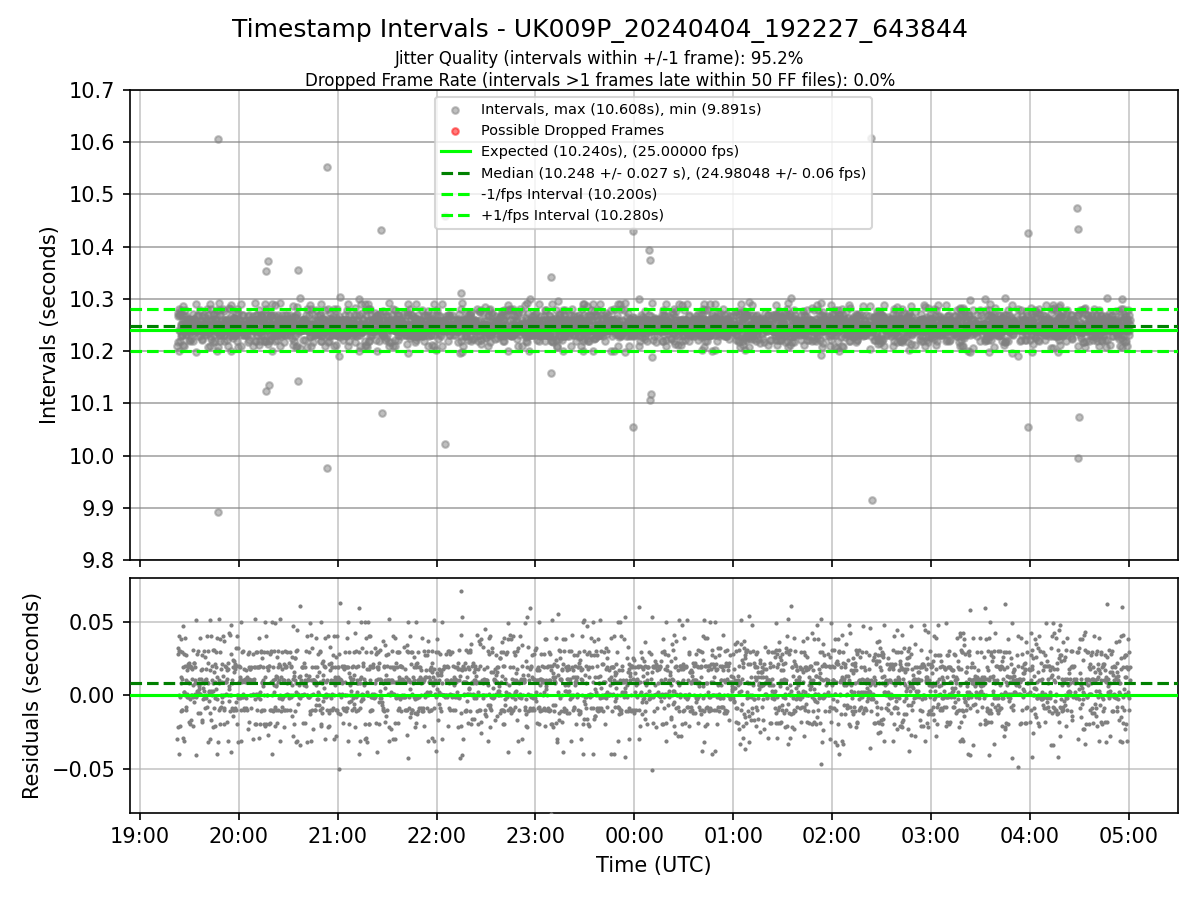This screenshot has height=900, width=1200.
Task: Click legend entry "-1/fps Interval (10.200s)"
Action: 569,194
